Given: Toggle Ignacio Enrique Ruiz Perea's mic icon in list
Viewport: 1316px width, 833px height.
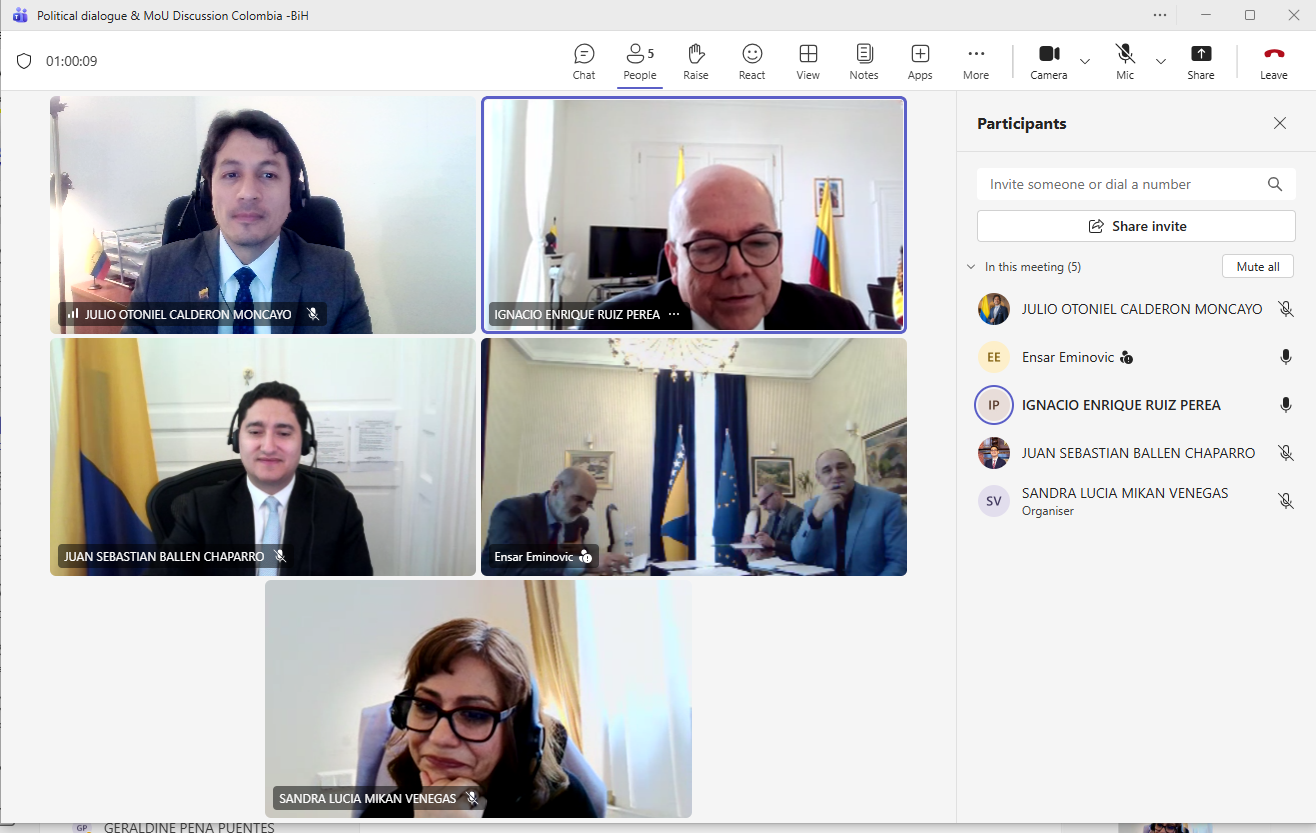Looking at the screenshot, I should (1286, 405).
